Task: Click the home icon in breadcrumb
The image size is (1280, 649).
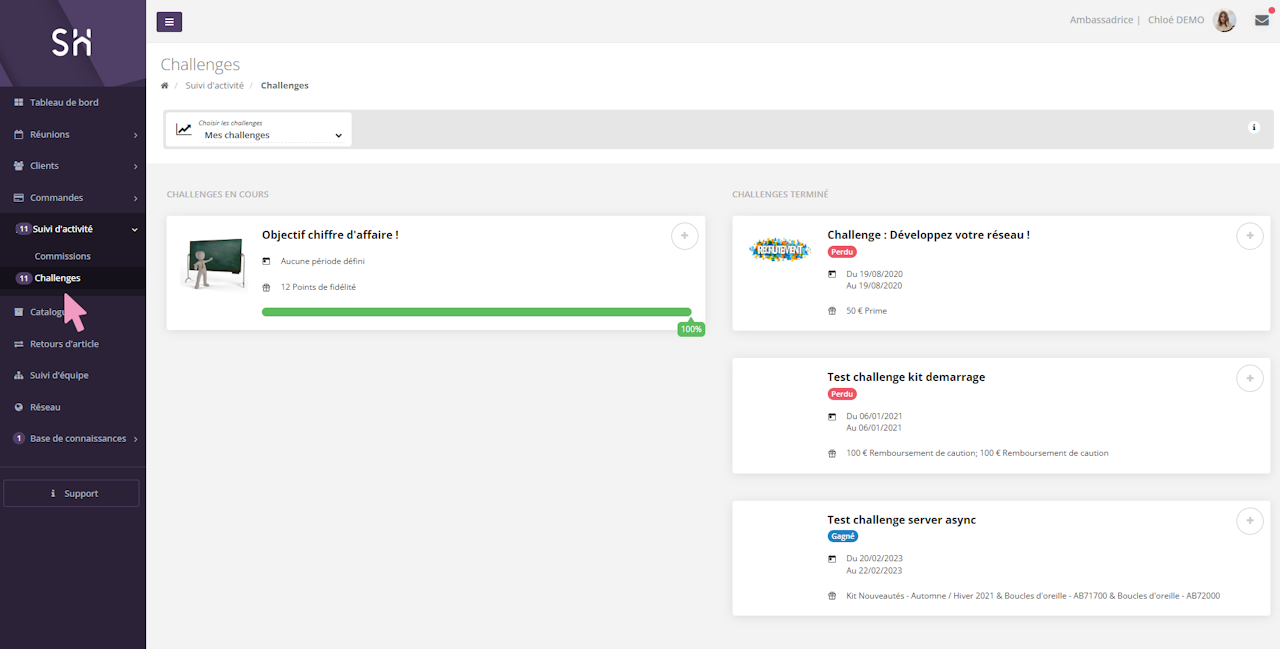Action: click(165, 86)
